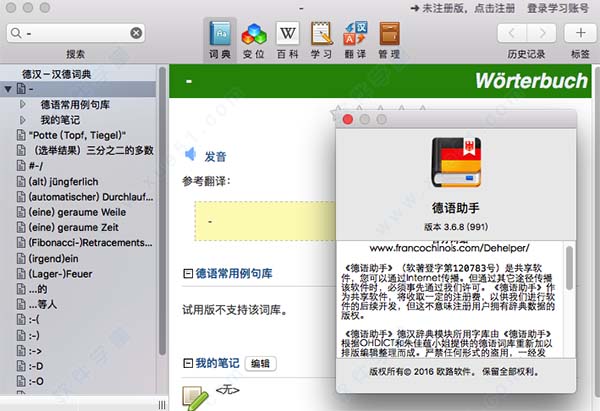Open the 学习 study tool

[321, 40]
